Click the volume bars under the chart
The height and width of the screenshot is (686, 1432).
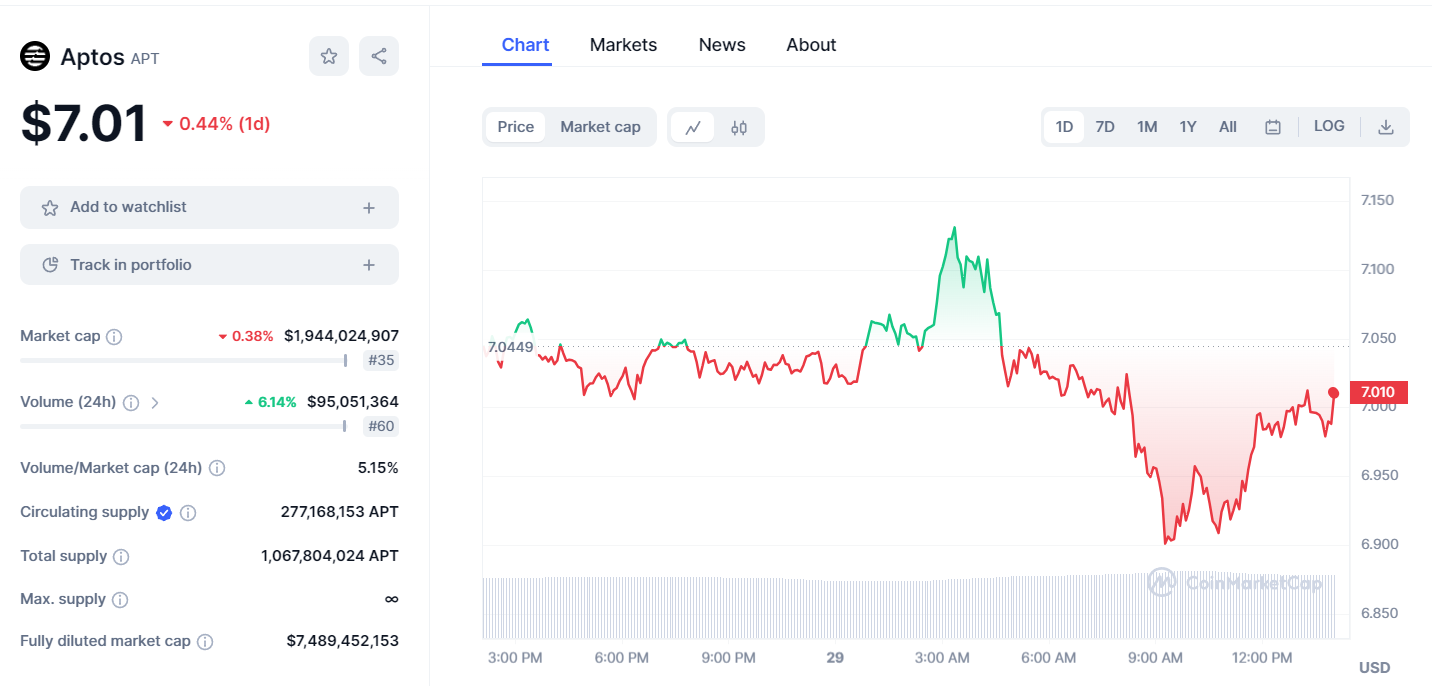coord(908,607)
